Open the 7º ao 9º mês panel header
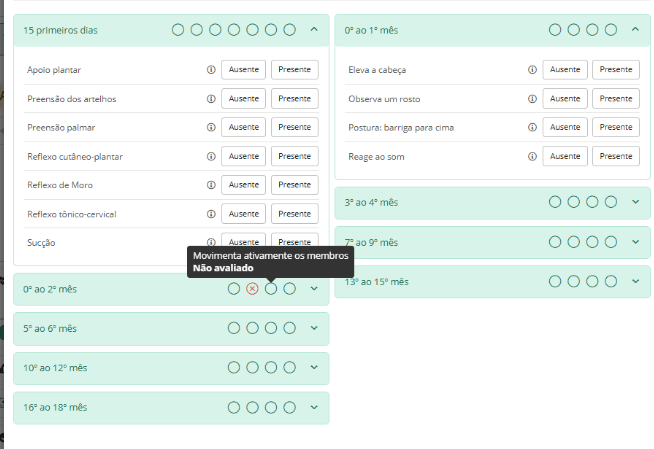Screen dimensions: 654x449 pyautogui.click(x=635, y=242)
